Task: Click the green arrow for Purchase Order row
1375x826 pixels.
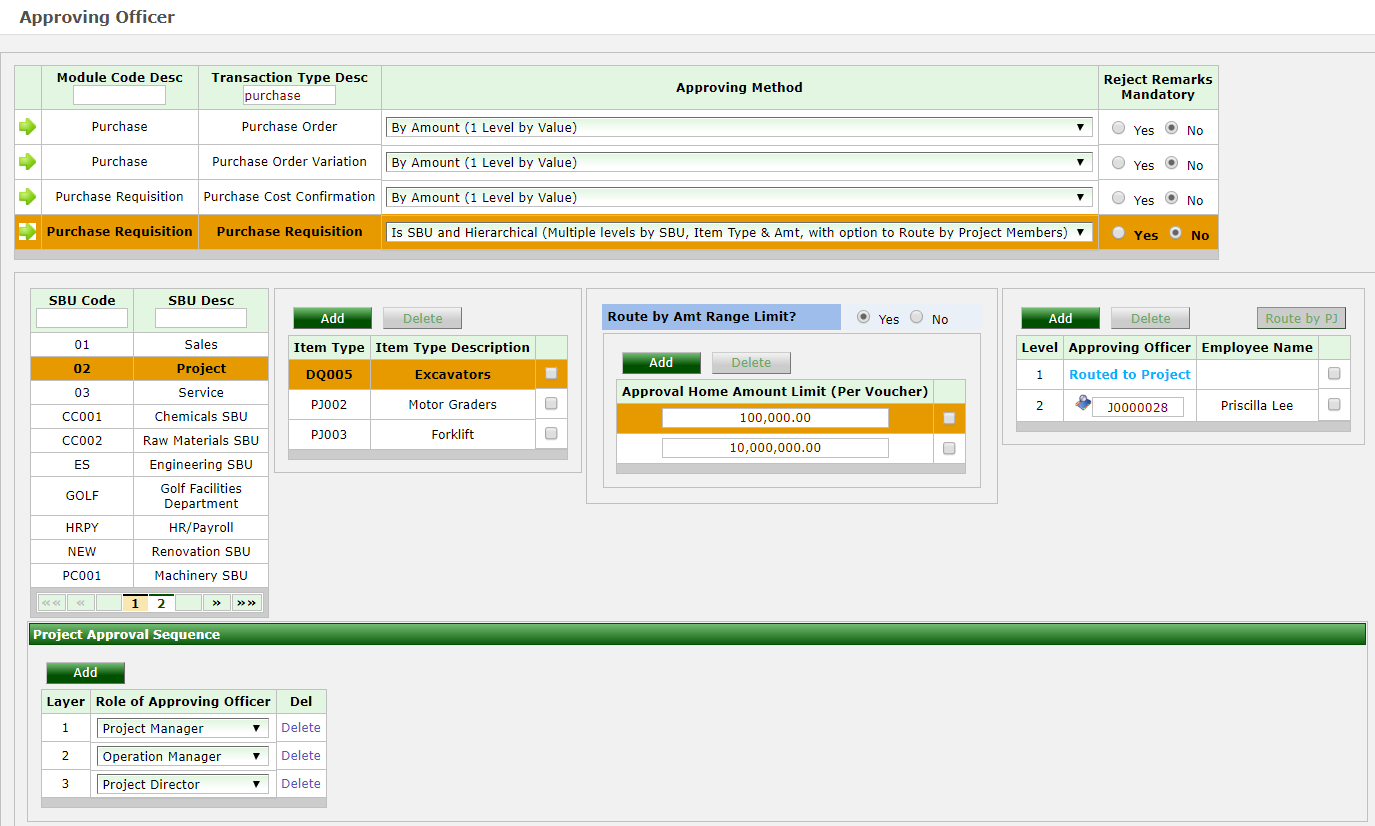Action: (27, 126)
